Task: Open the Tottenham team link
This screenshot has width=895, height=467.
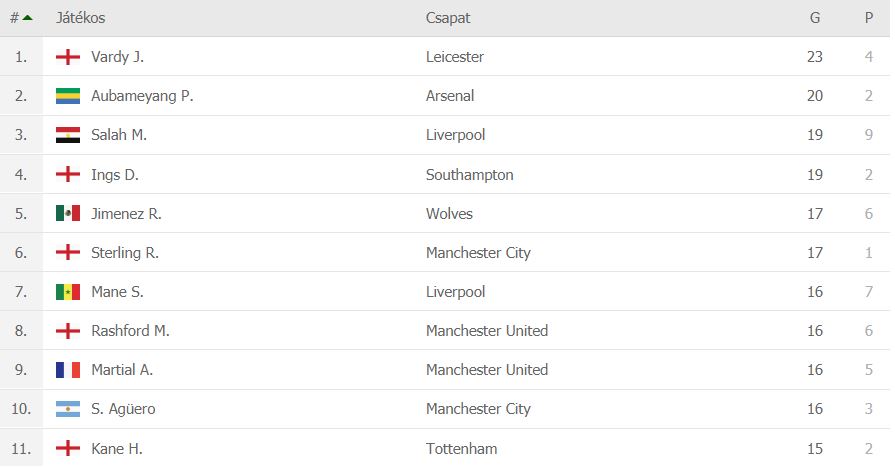Action: pos(461,448)
